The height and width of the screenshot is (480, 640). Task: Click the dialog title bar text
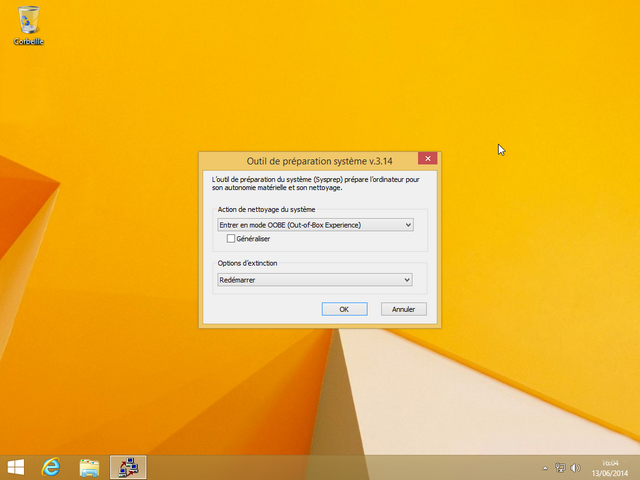pos(320,161)
